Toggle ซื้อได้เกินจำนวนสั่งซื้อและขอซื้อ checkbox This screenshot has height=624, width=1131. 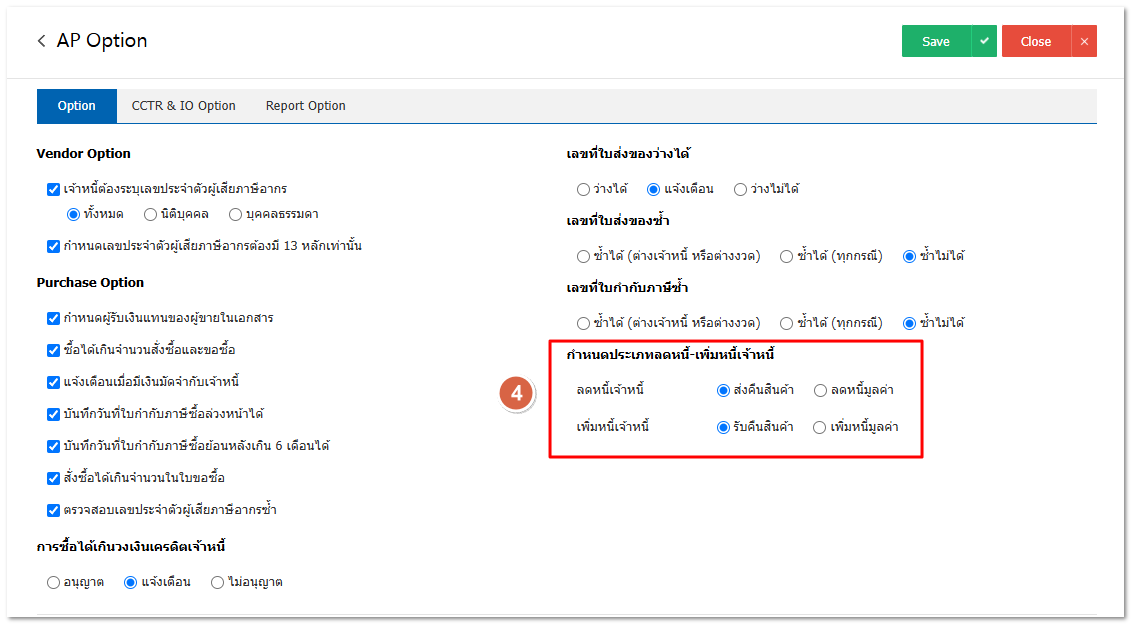tap(53, 350)
